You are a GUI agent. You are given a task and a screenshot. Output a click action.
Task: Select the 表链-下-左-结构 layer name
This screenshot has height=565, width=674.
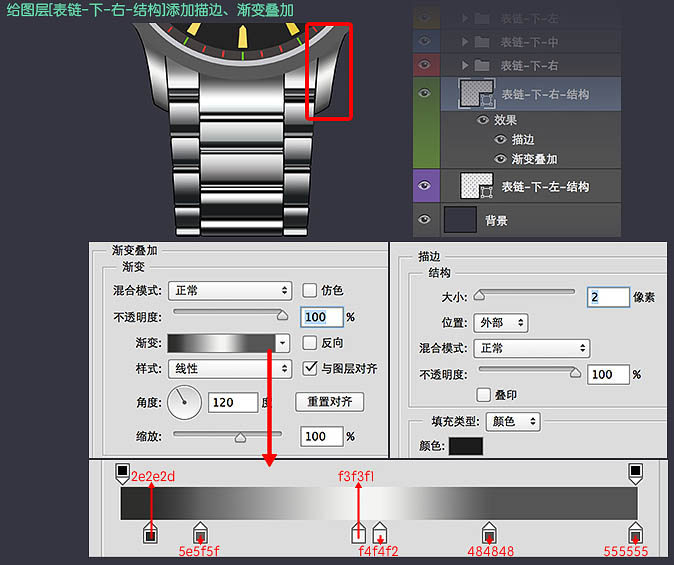(x=545, y=187)
